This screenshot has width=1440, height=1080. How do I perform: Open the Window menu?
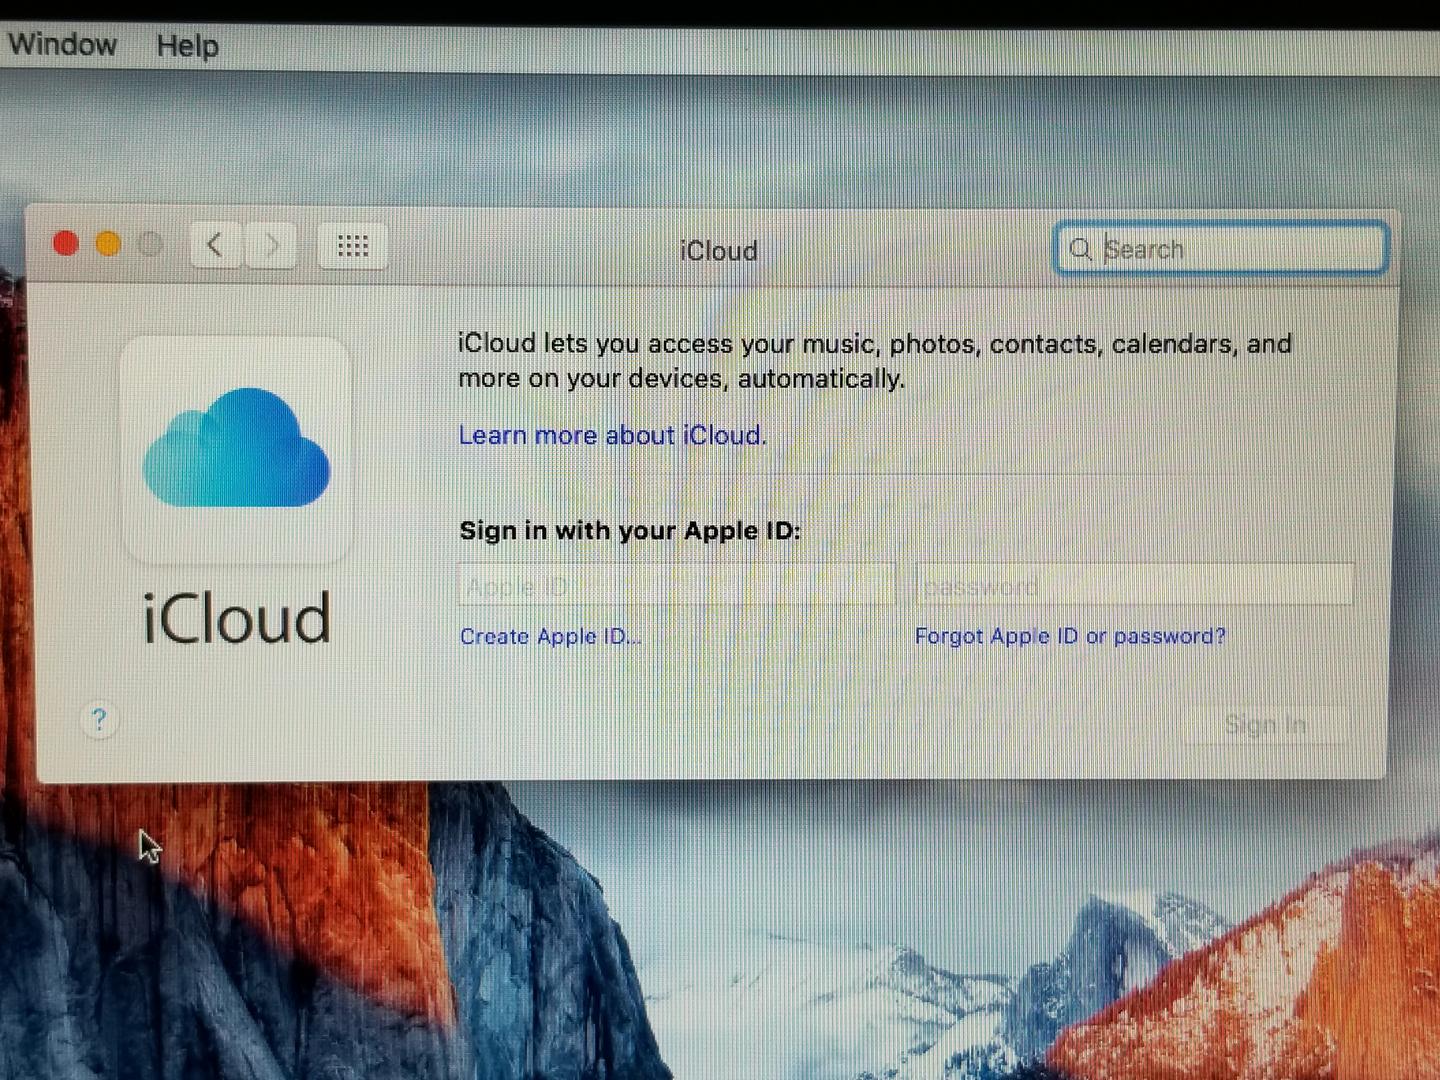[x=62, y=45]
